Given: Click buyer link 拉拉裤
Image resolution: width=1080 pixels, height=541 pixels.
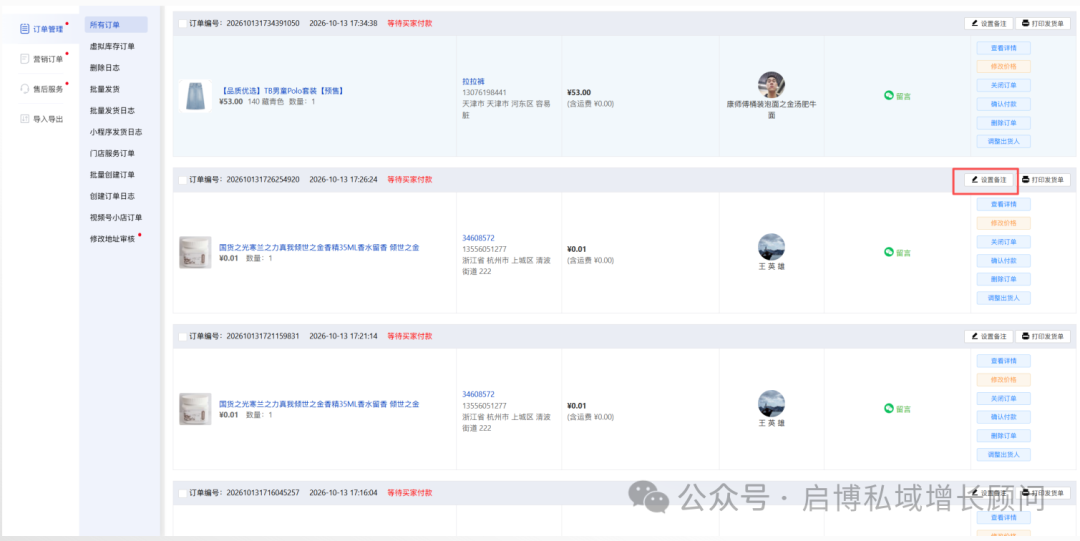Looking at the screenshot, I should tap(473, 81).
